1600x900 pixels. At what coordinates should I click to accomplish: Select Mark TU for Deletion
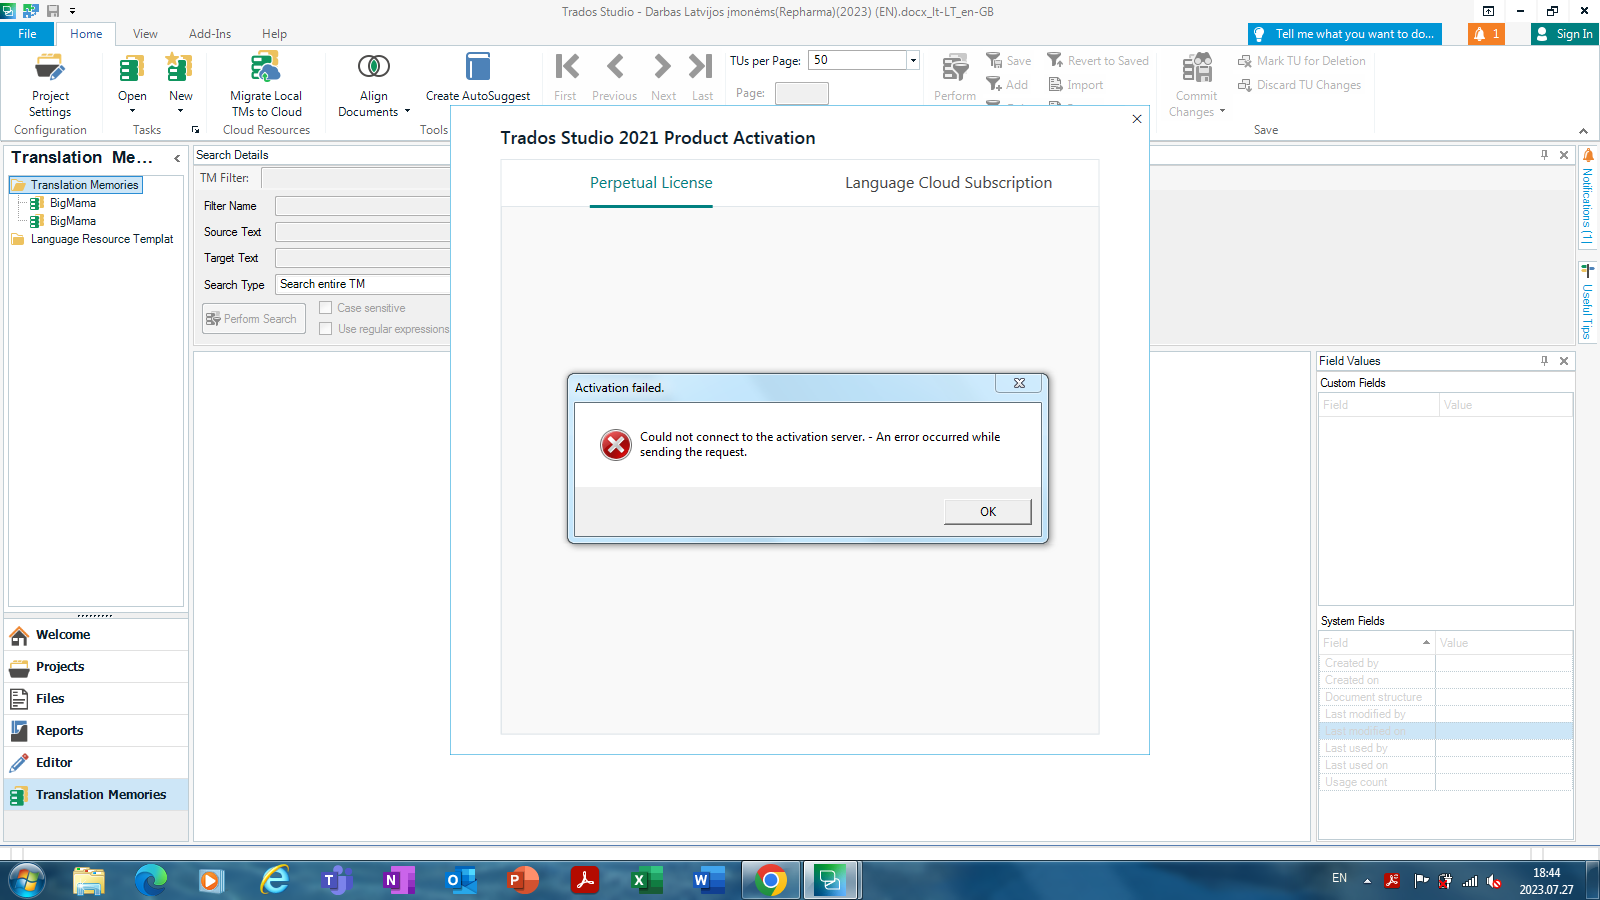1302,60
